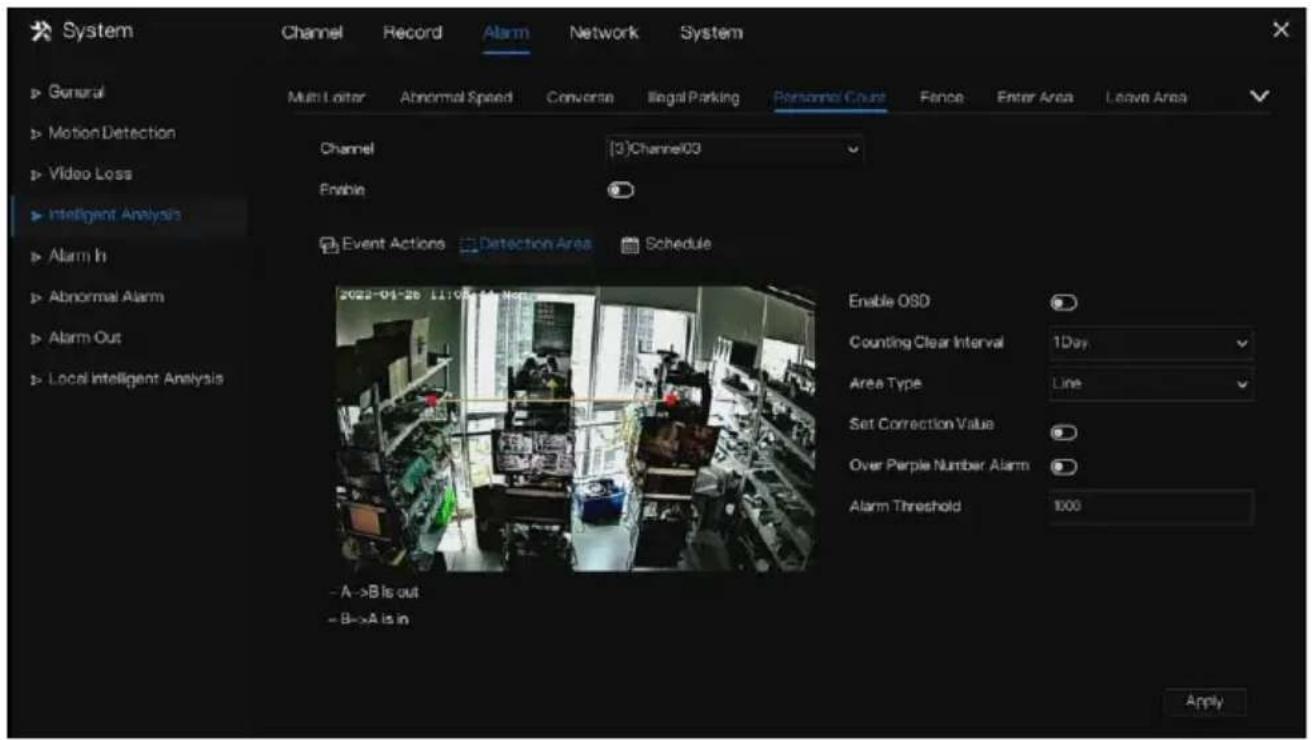Switch to Abnormal Speed tab
The width and height of the screenshot is (1312, 740).
[456, 97]
